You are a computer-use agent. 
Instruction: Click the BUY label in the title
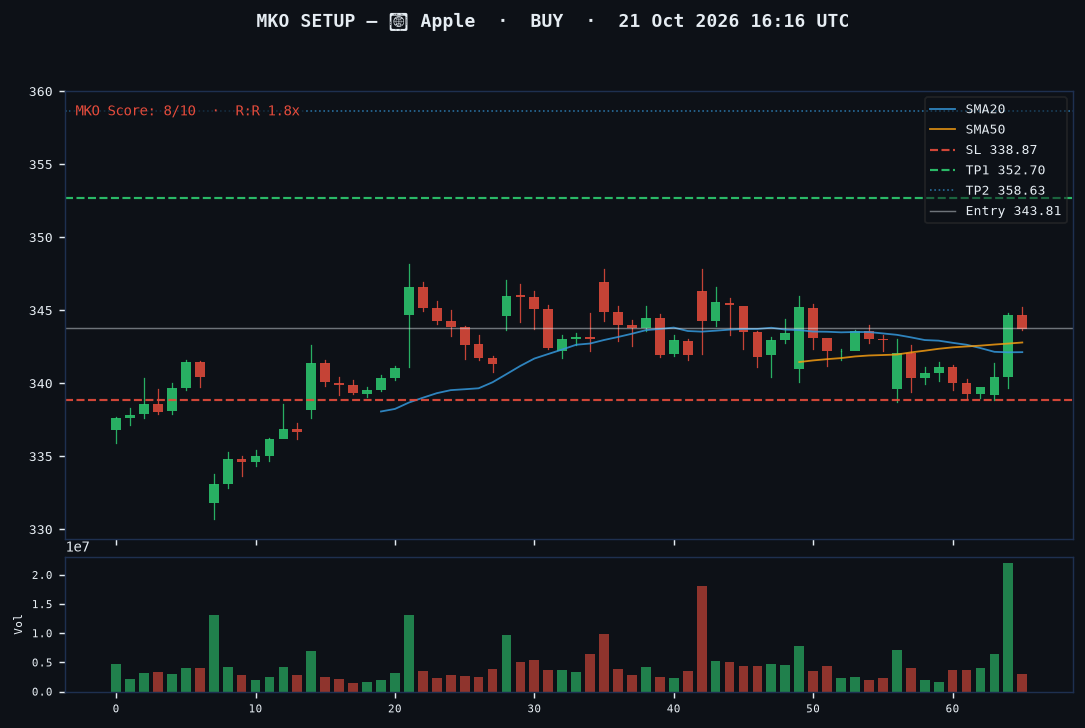click(x=547, y=21)
